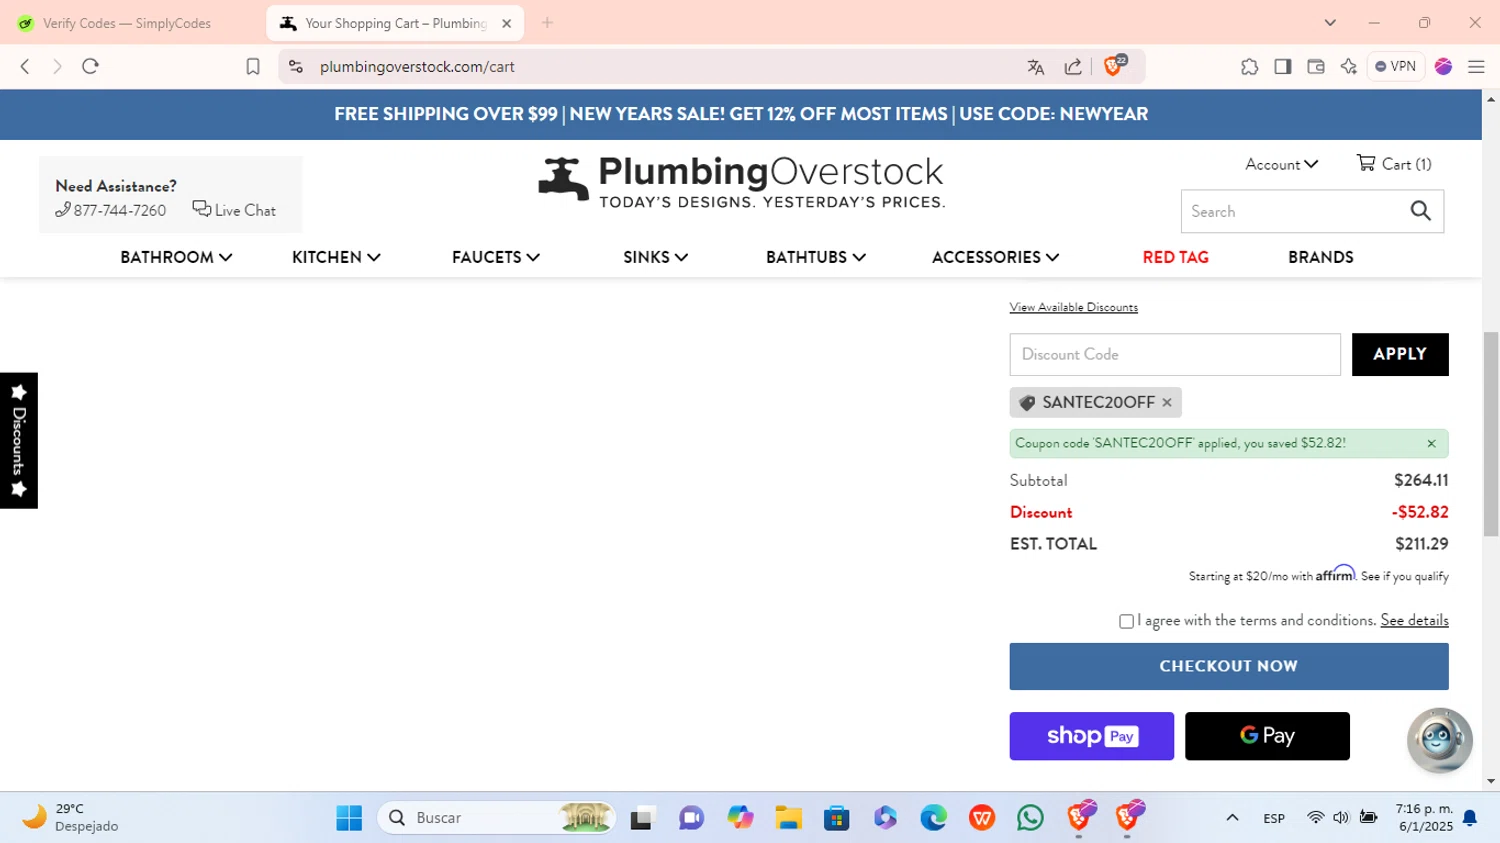Image resolution: width=1500 pixels, height=843 pixels.
Task: Pay with Google Pay
Action: [1267, 736]
